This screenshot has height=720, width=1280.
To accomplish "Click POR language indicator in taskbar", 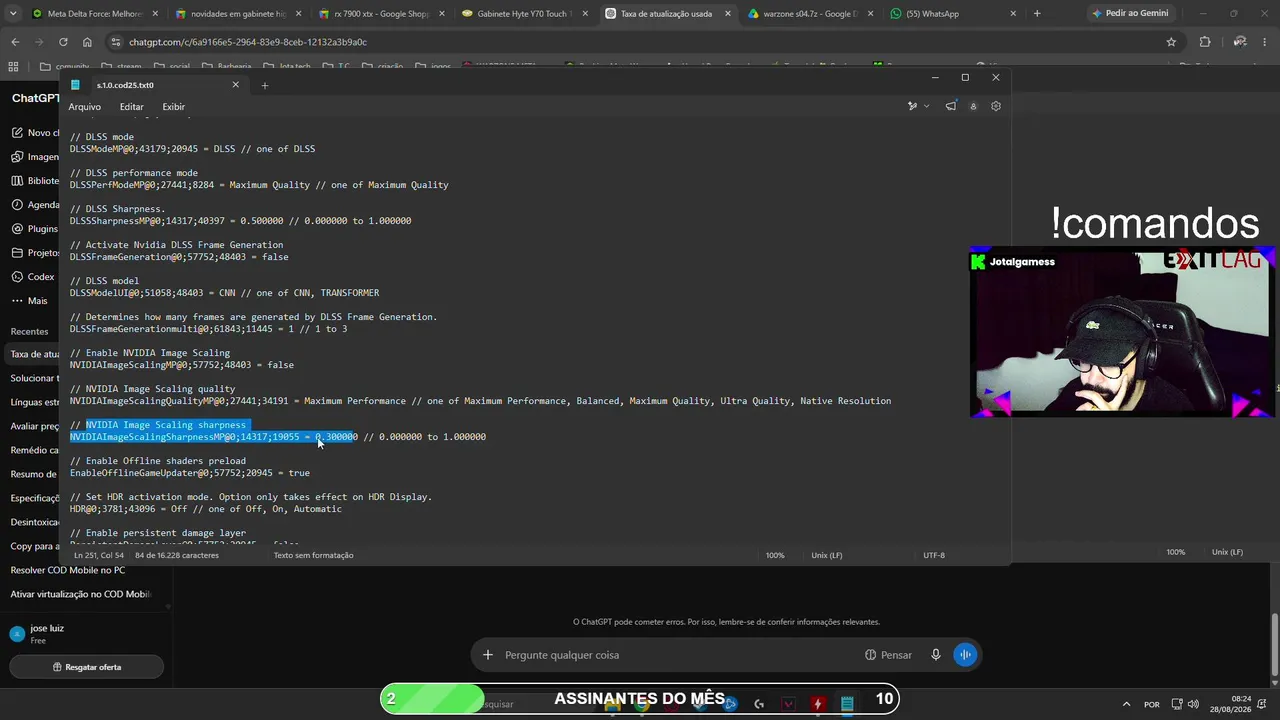I will 1152,704.
